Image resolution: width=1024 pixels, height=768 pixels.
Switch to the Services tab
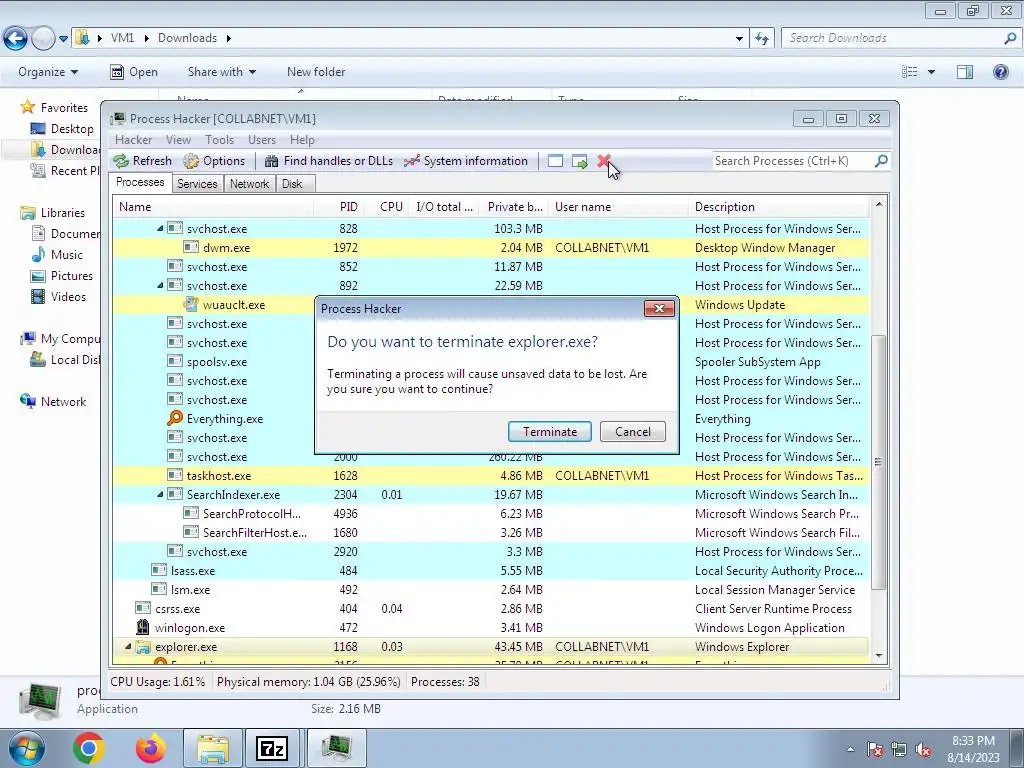197,184
